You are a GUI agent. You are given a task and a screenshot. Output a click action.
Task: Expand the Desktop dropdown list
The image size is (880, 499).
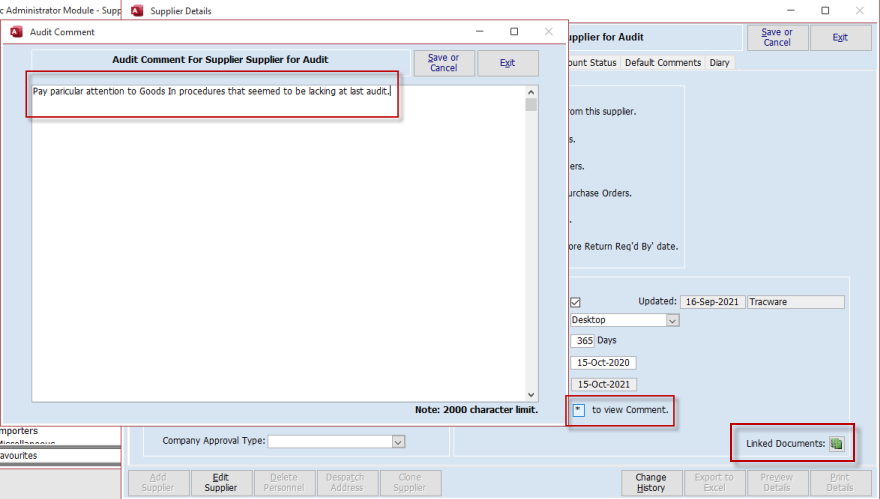672,321
